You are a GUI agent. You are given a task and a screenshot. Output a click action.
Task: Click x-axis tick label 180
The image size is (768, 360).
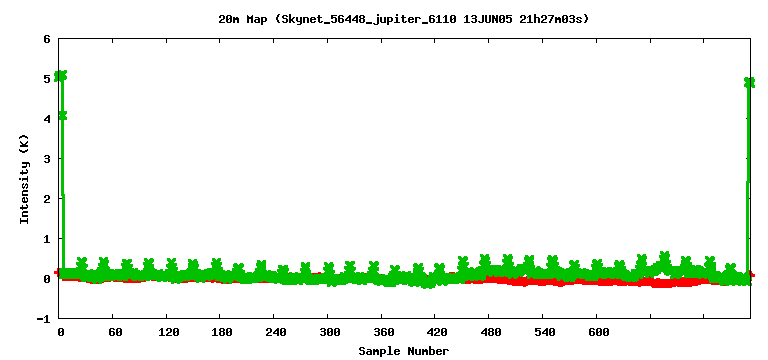222,332
